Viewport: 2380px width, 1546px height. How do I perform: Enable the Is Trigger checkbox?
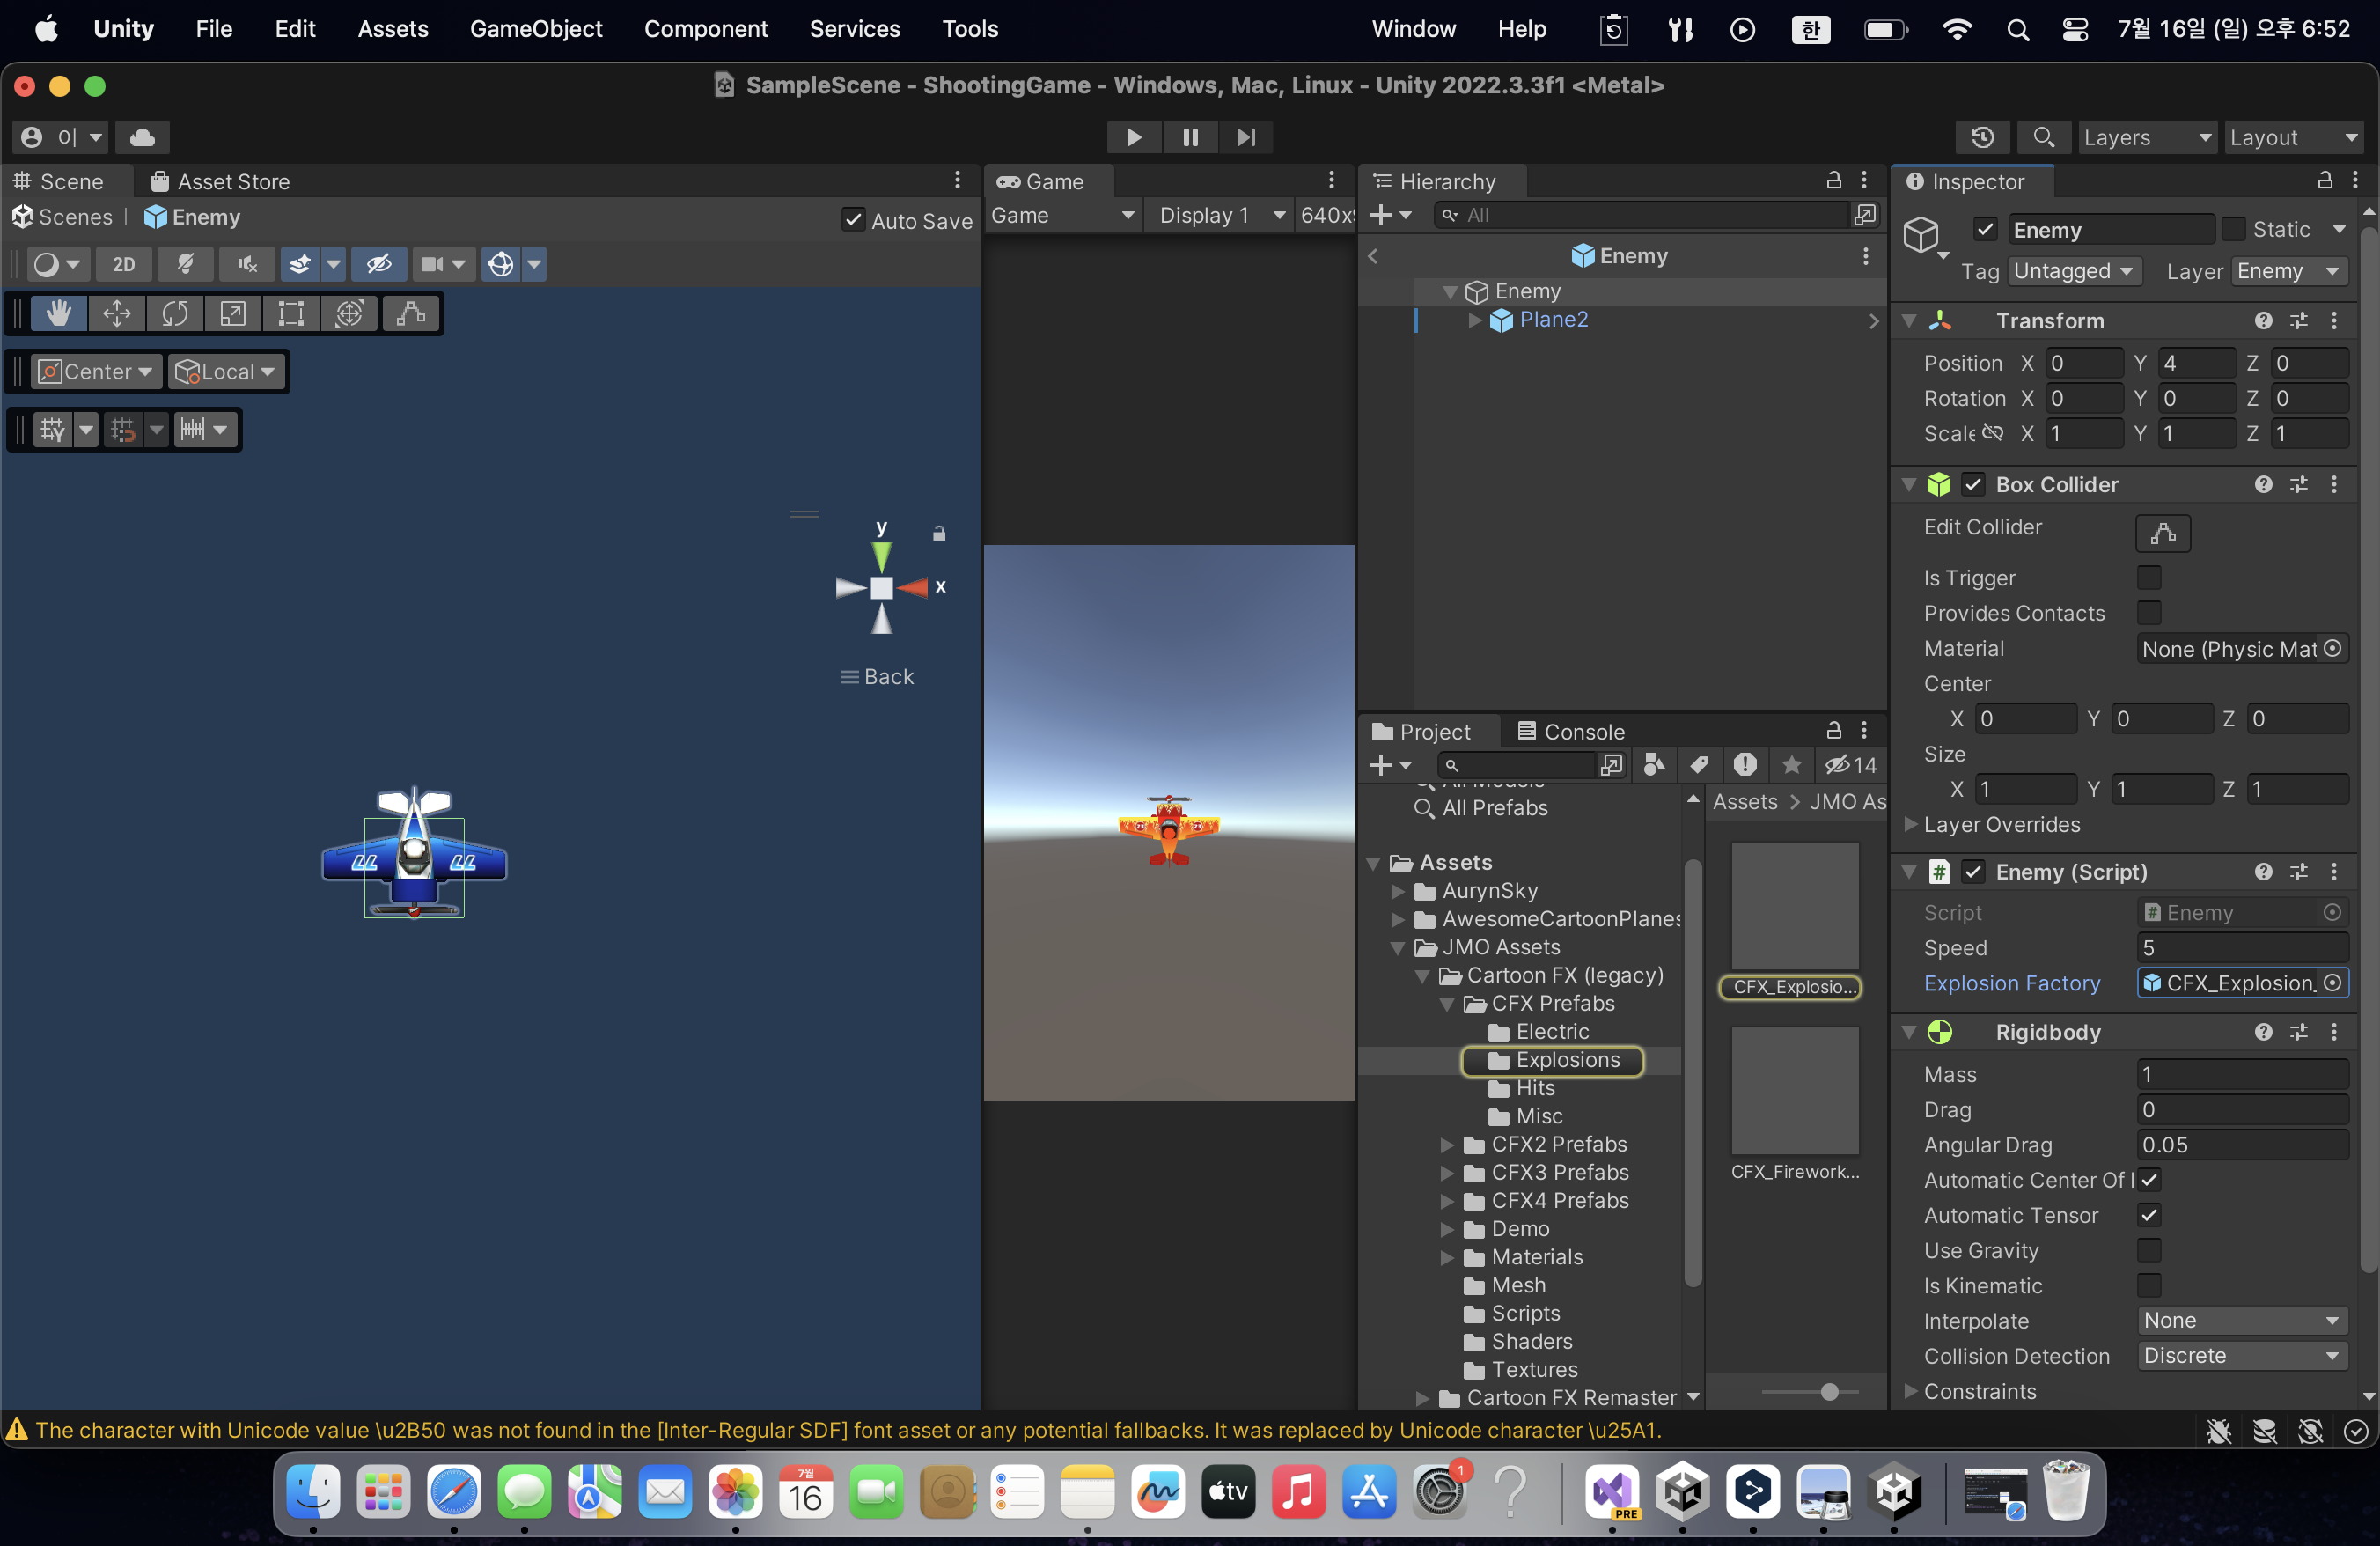tap(2148, 577)
